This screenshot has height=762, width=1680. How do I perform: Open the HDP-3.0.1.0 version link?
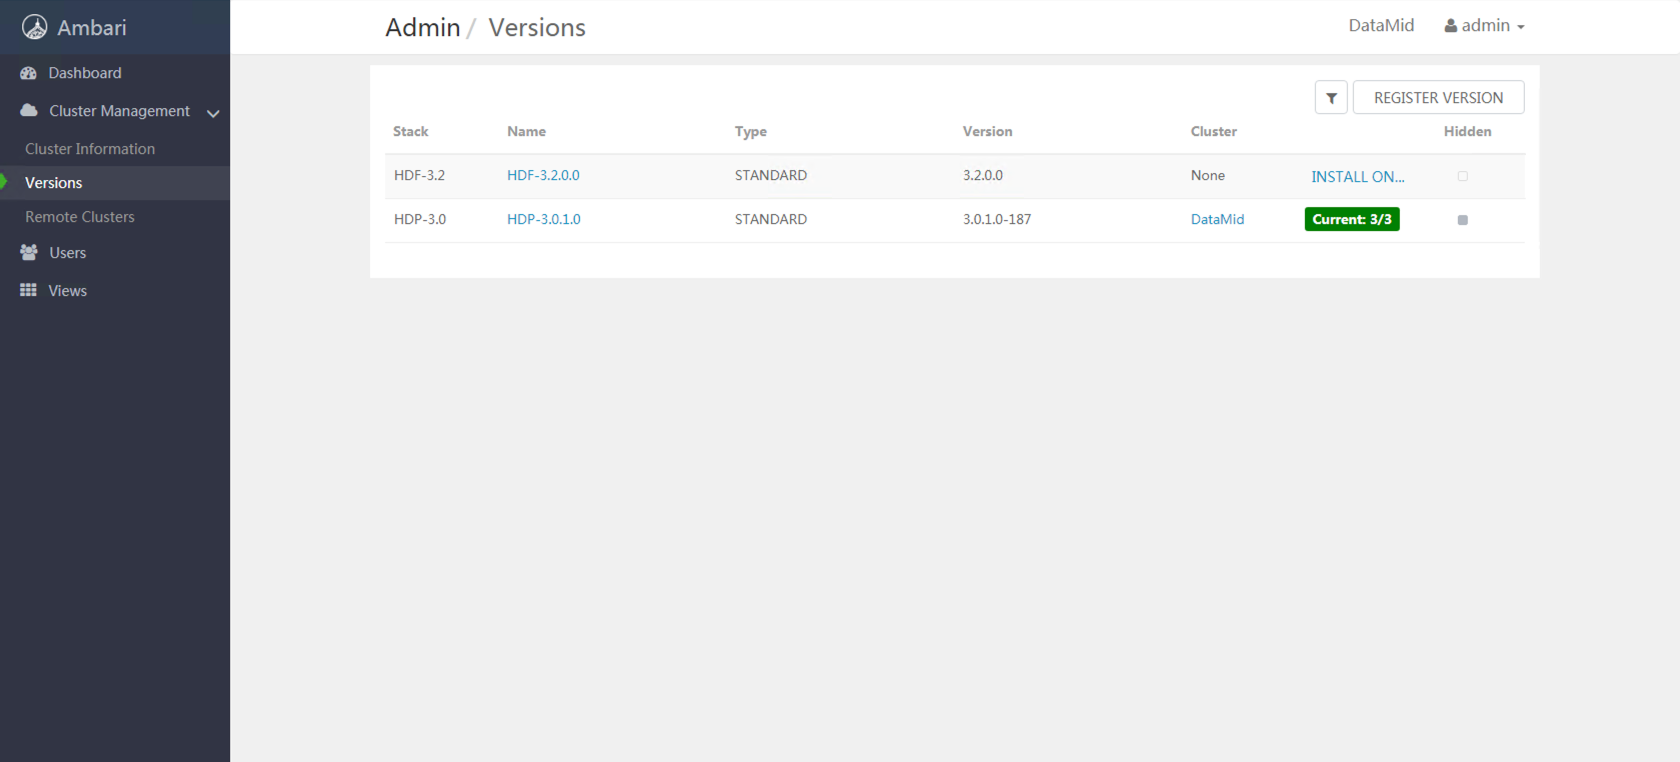(543, 219)
